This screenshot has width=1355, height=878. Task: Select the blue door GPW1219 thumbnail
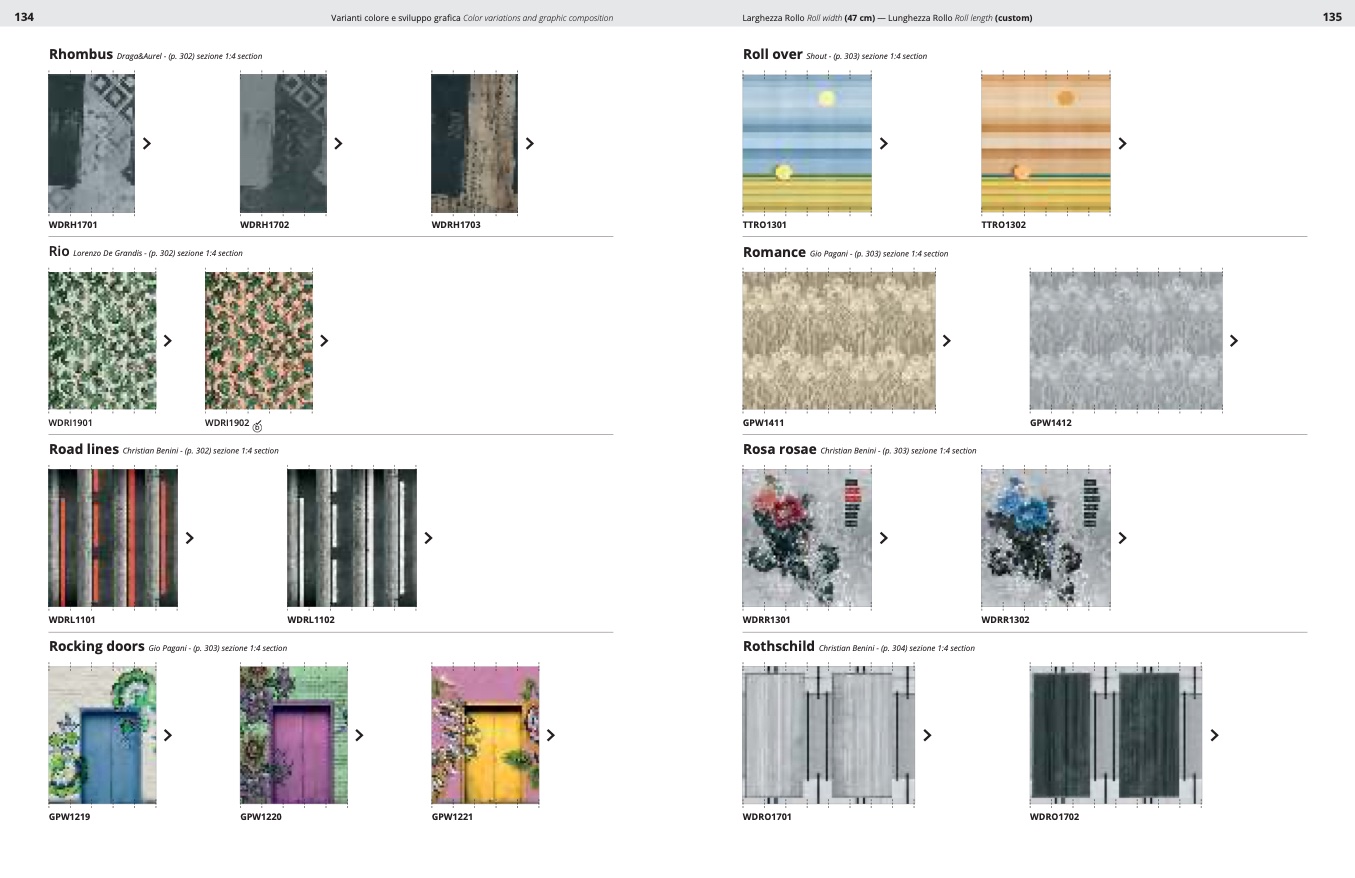pyautogui.click(x=102, y=735)
